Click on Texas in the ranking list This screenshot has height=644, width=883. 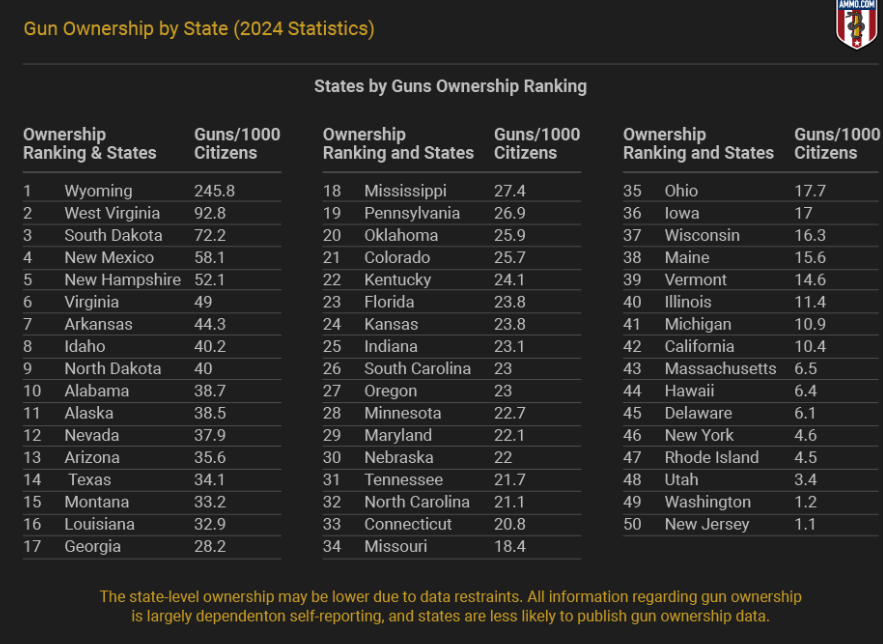click(x=89, y=480)
